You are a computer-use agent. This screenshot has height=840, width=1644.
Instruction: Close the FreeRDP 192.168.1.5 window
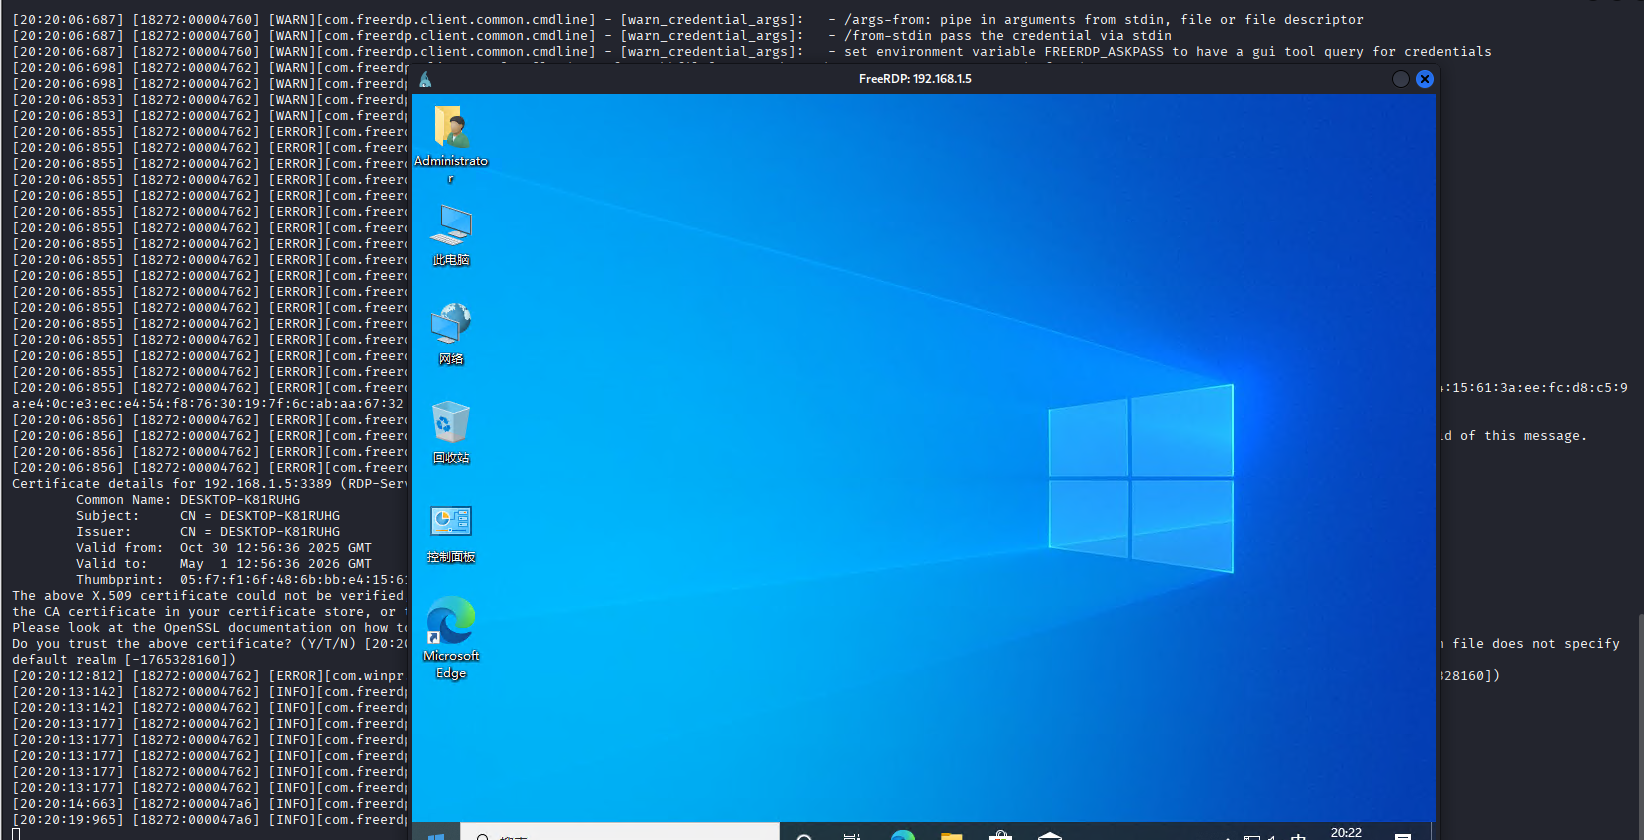pos(1425,79)
